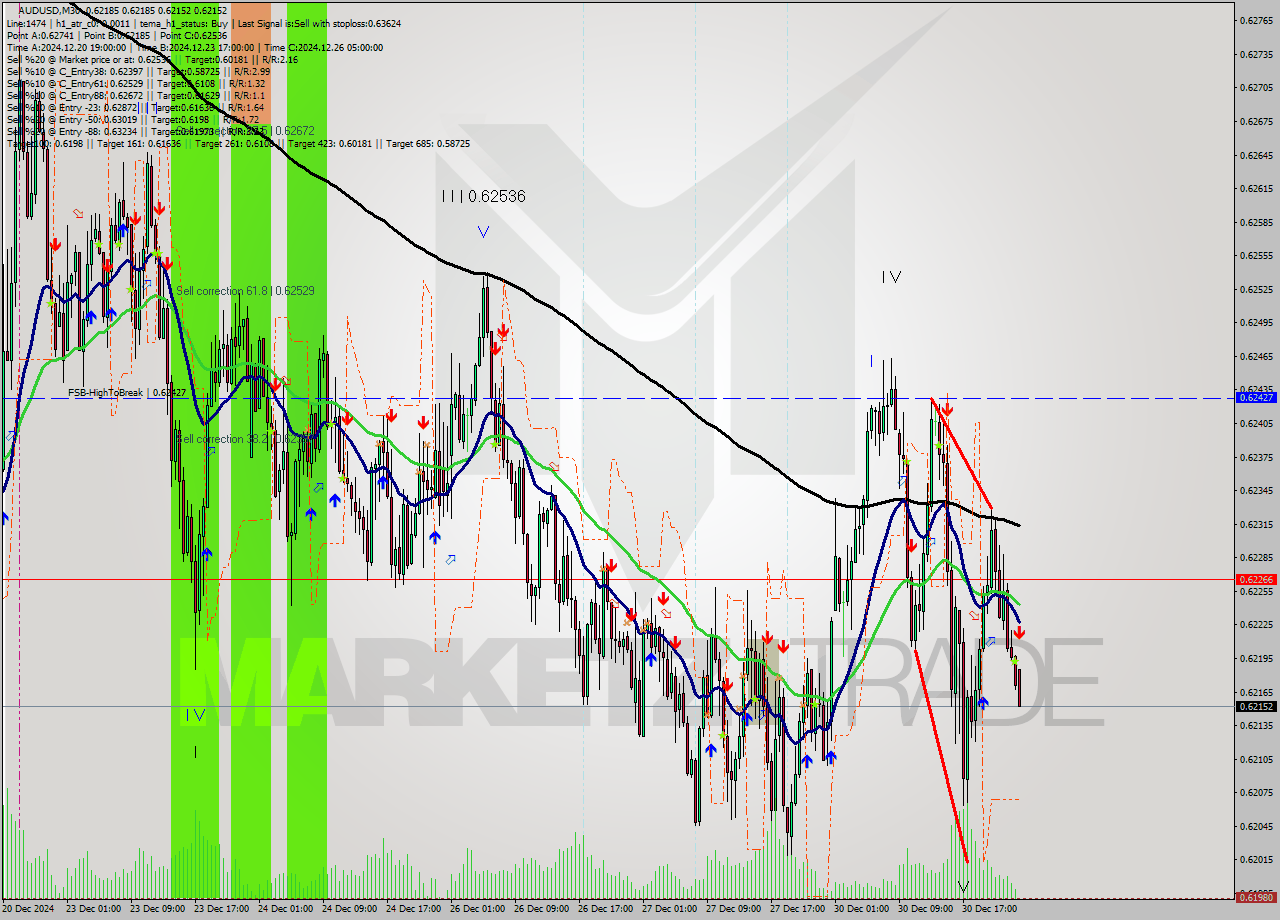
Task: Click the blue V marker under 0.62536 label
Action: pyautogui.click(x=483, y=232)
